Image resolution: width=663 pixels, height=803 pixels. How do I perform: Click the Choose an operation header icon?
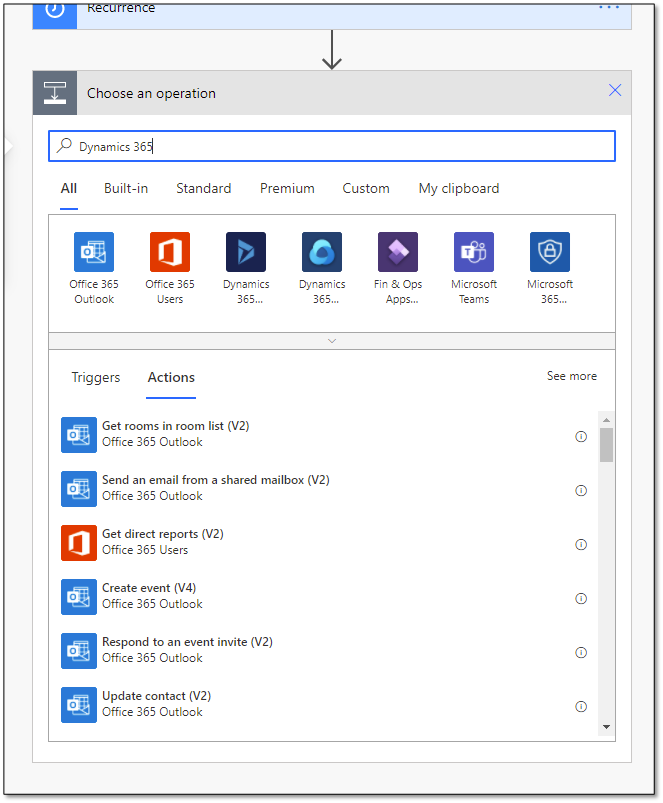(55, 93)
